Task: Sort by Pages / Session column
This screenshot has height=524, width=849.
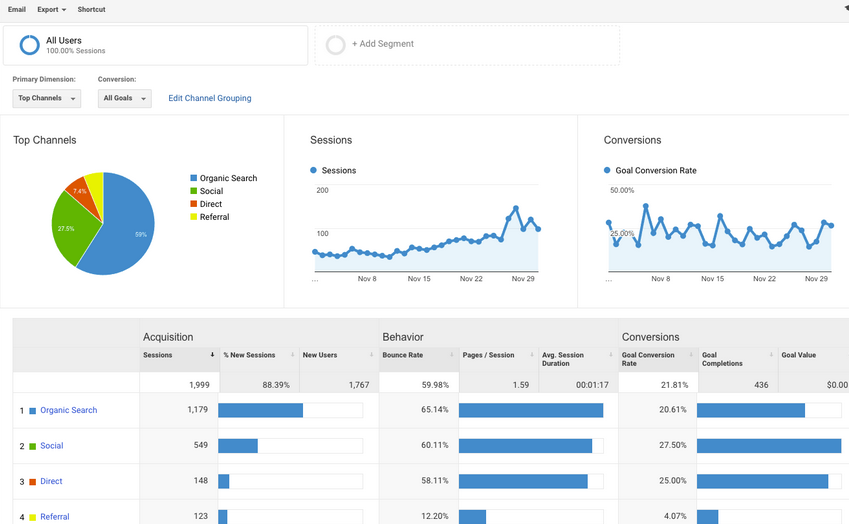Action: point(499,359)
